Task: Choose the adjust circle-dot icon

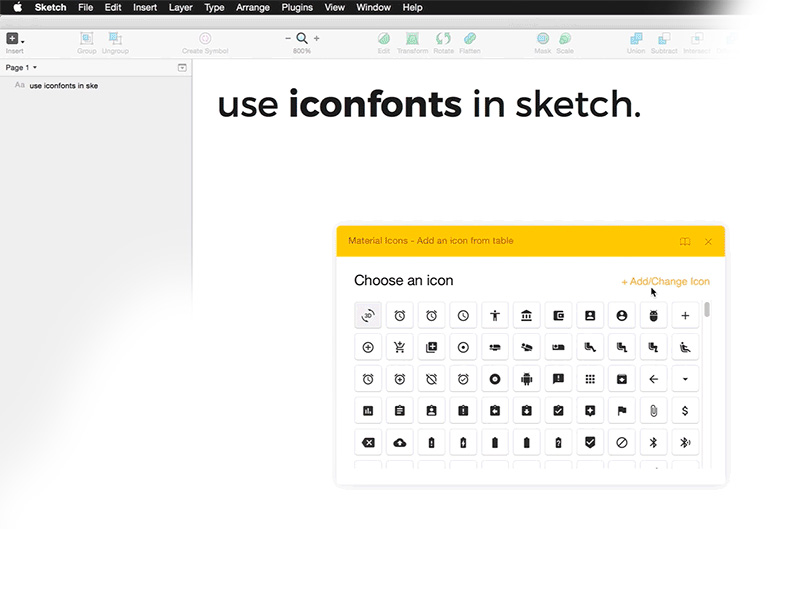Action: pyautogui.click(x=463, y=347)
